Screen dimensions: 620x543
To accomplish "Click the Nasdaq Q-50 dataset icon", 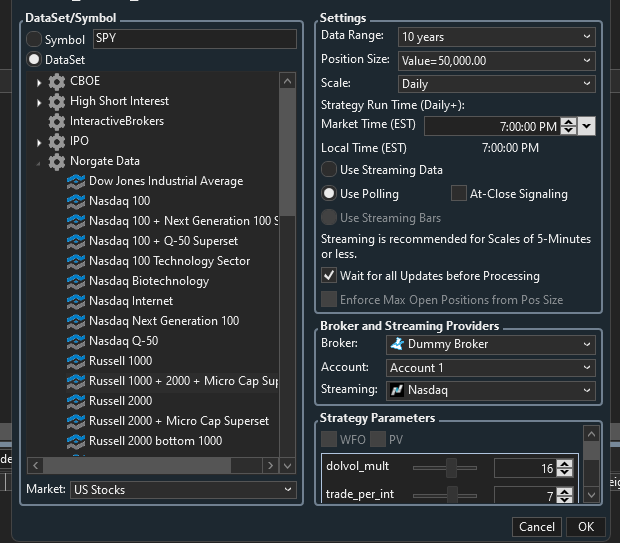I will [x=76, y=341].
